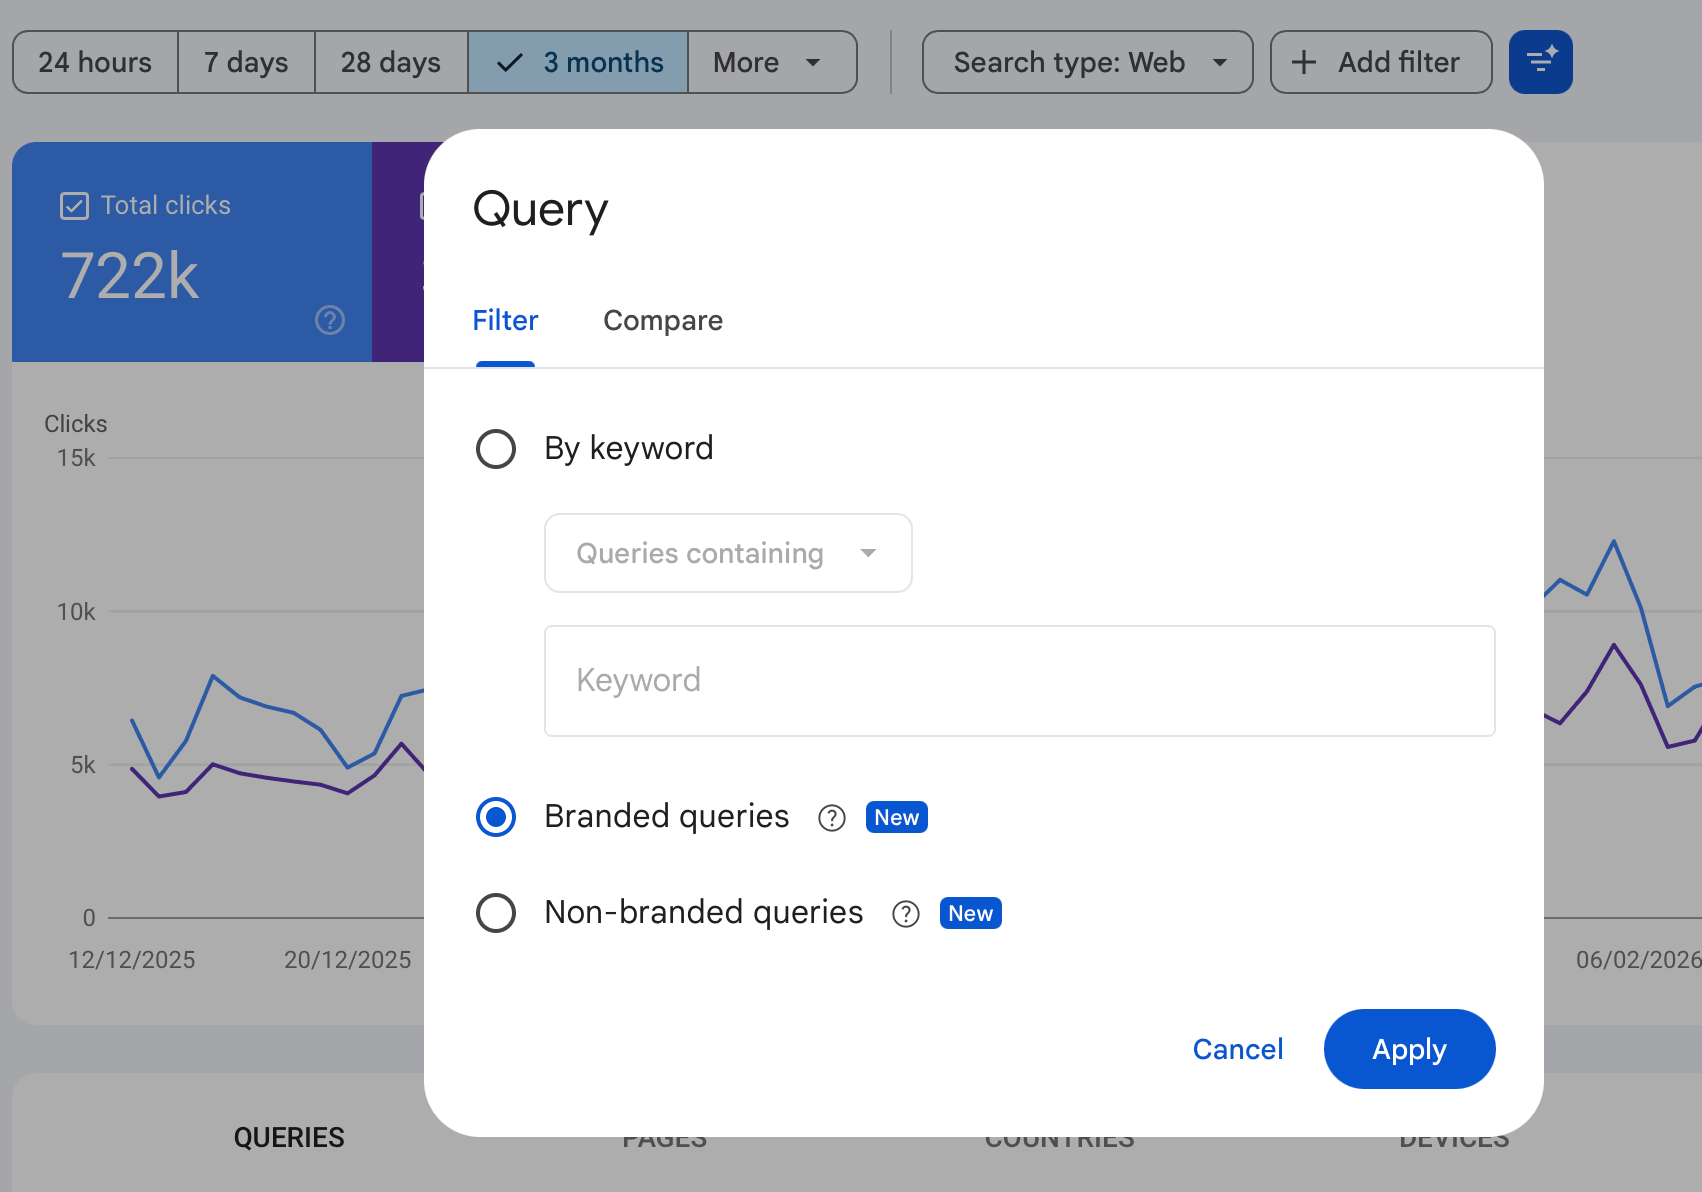The width and height of the screenshot is (1702, 1192).
Task: Switch to the Filter tab
Action: pos(505,320)
